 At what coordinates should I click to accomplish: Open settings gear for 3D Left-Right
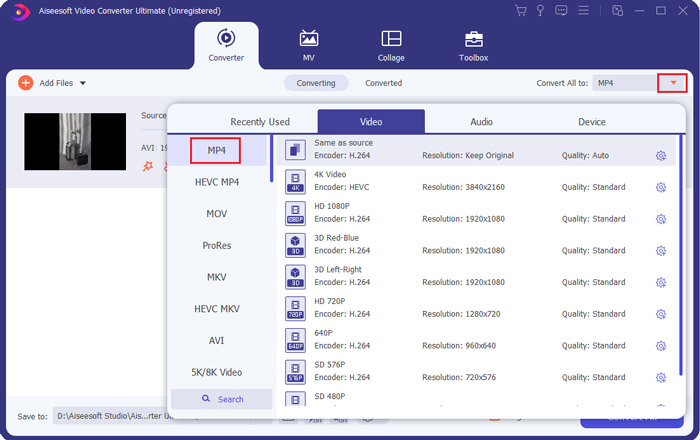(661, 282)
